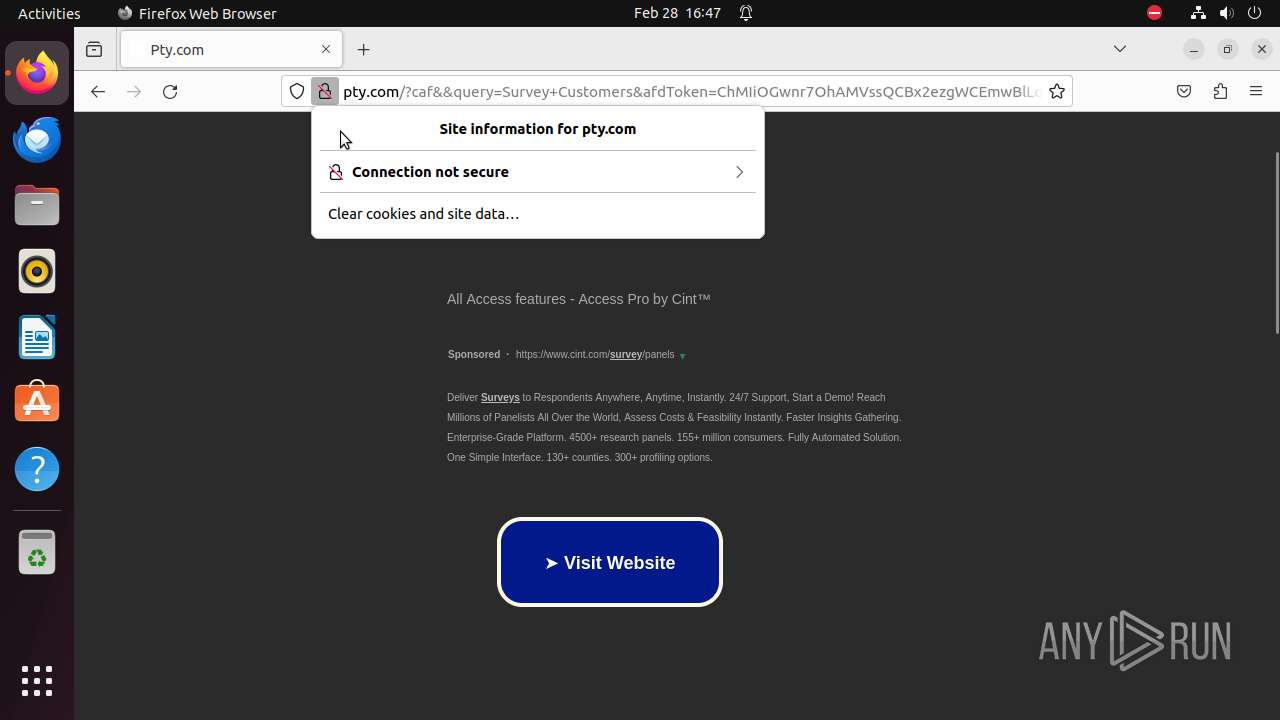Open Ubuntu Software app in dock
The image size is (1280, 720).
[37, 403]
